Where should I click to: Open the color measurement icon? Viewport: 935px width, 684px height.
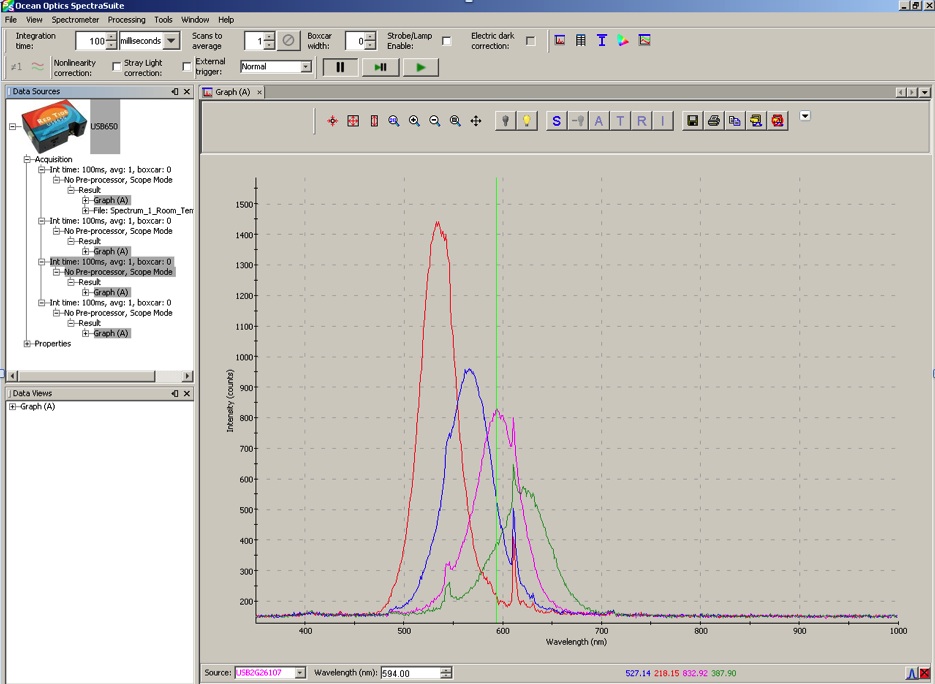(x=623, y=41)
